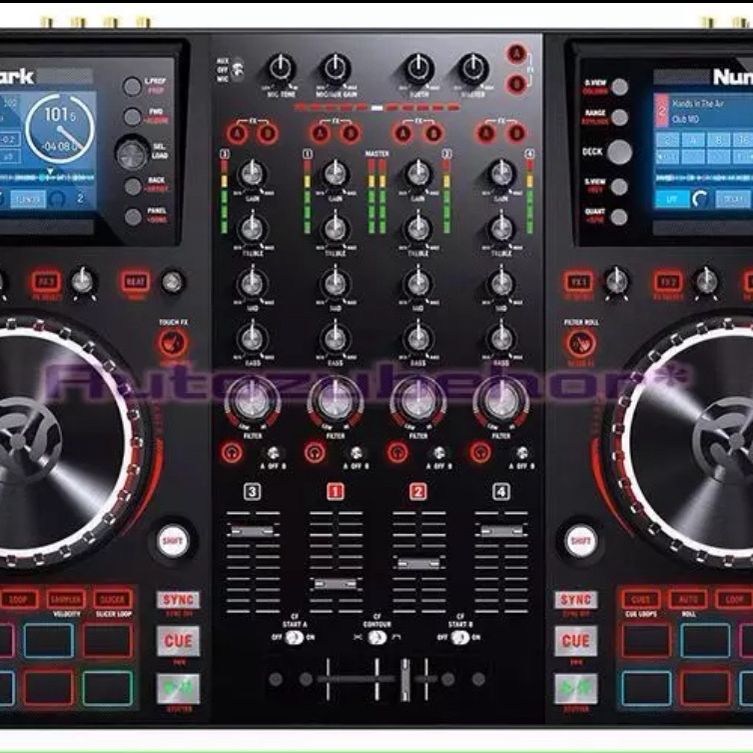
Task: Tap the TOUCH FX button on left deck
Action: (x=173, y=343)
